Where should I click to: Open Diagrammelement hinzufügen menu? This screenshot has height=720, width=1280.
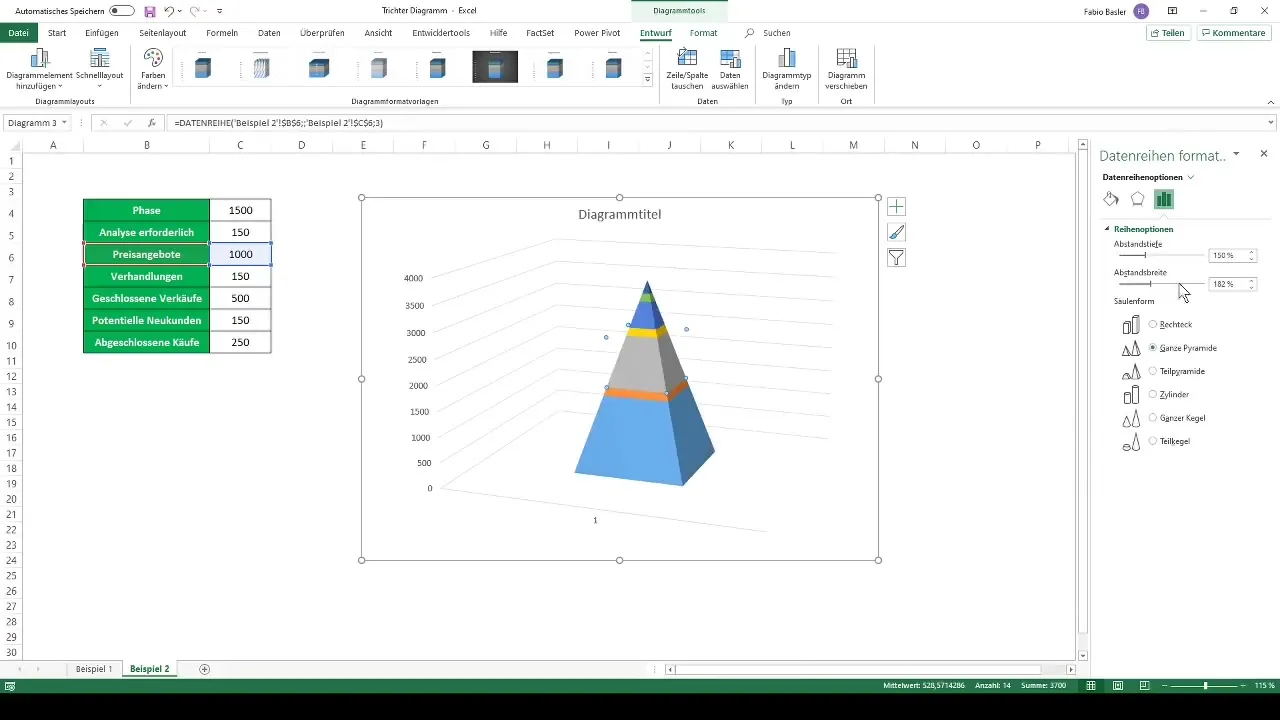click(x=40, y=69)
